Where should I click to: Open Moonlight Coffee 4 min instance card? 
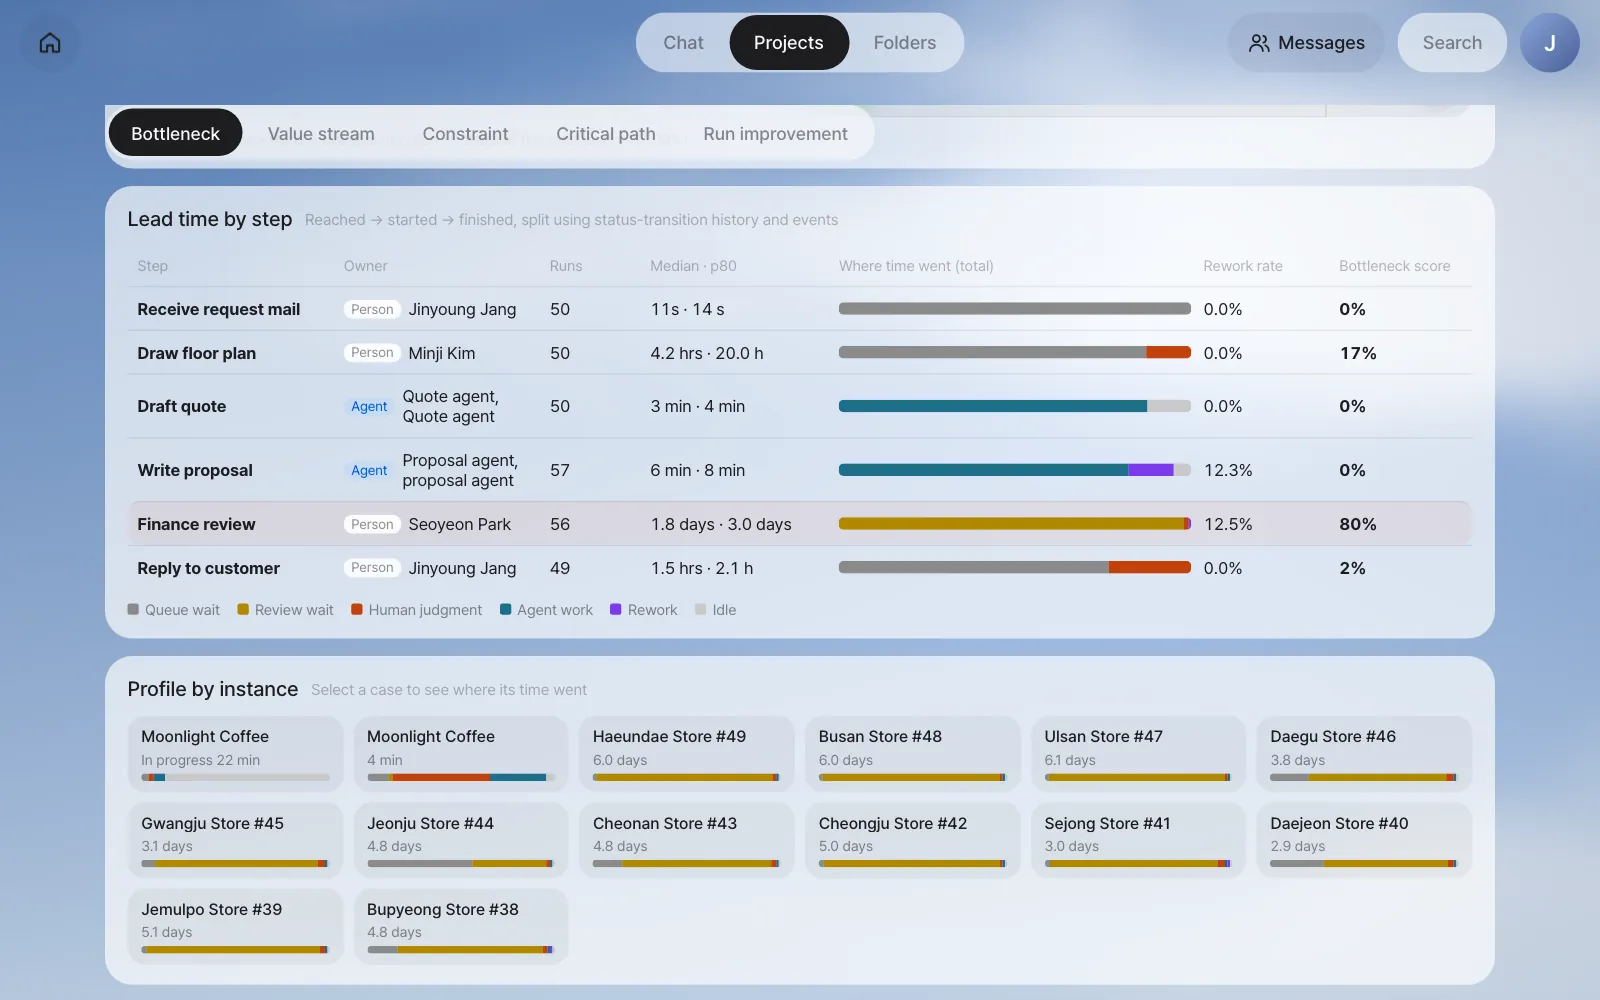[461, 754]
